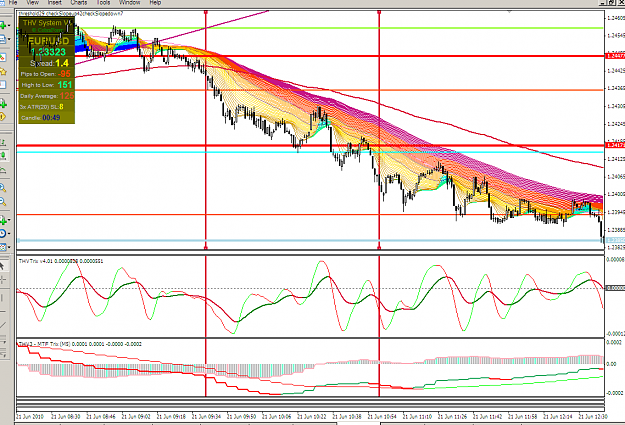625x425 pixels.
Task: Click the High to Low 151 row
Action: [46, 85]
